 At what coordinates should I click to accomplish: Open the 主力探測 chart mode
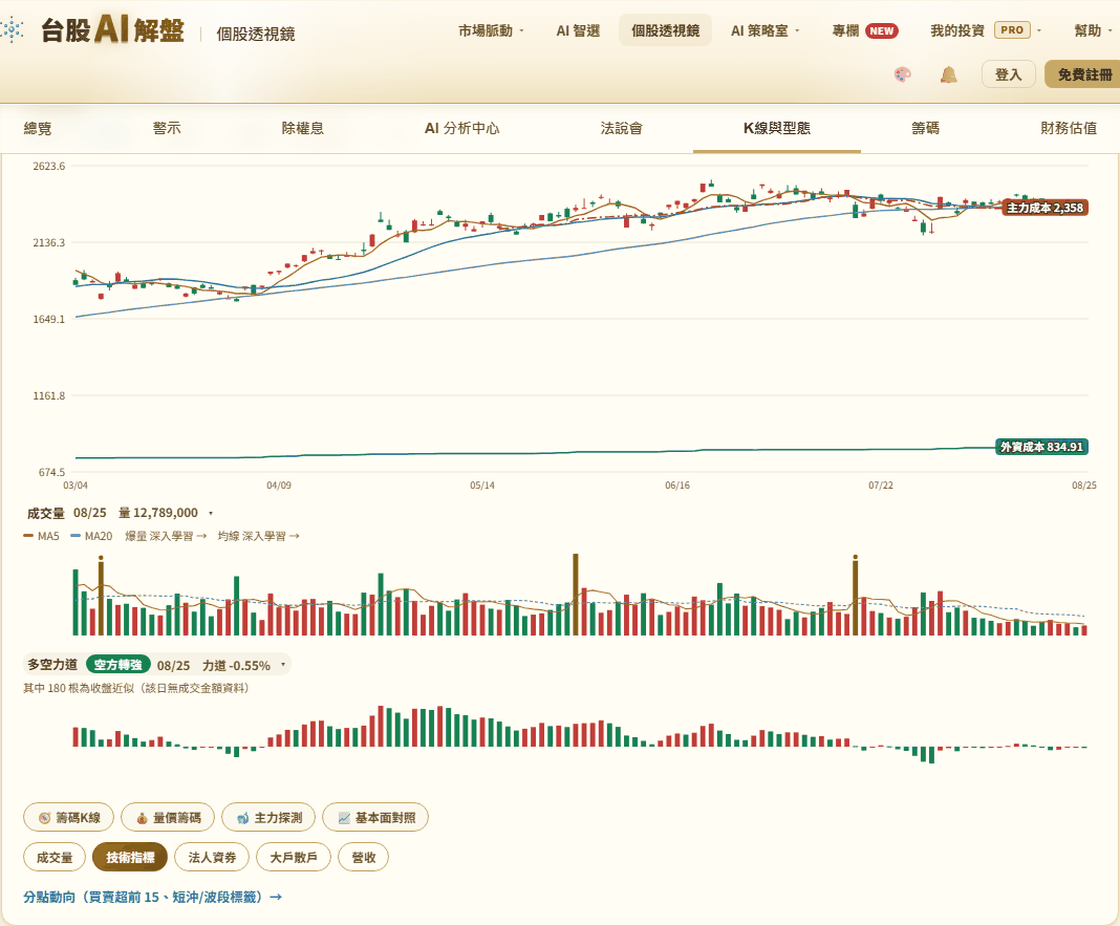(269, 817)
